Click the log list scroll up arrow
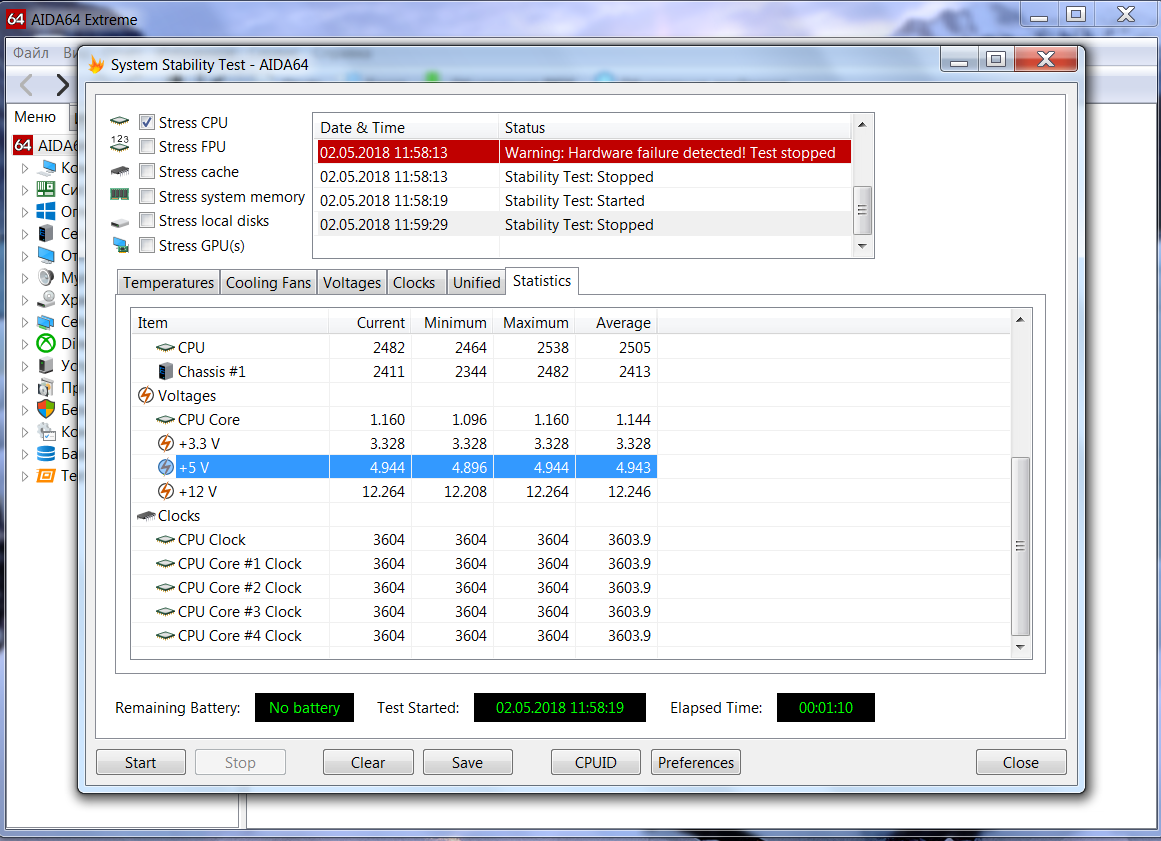This screenshot has height=841, width=1161. (862, 124)
